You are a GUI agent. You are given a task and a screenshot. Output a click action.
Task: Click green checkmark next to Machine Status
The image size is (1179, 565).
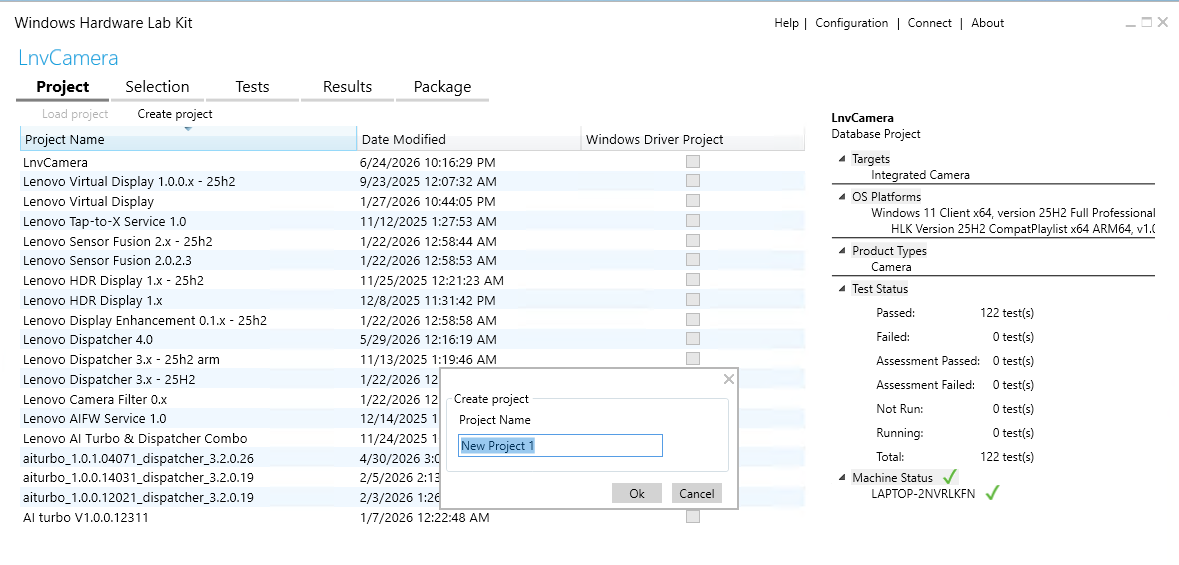[x=950, y=477]
